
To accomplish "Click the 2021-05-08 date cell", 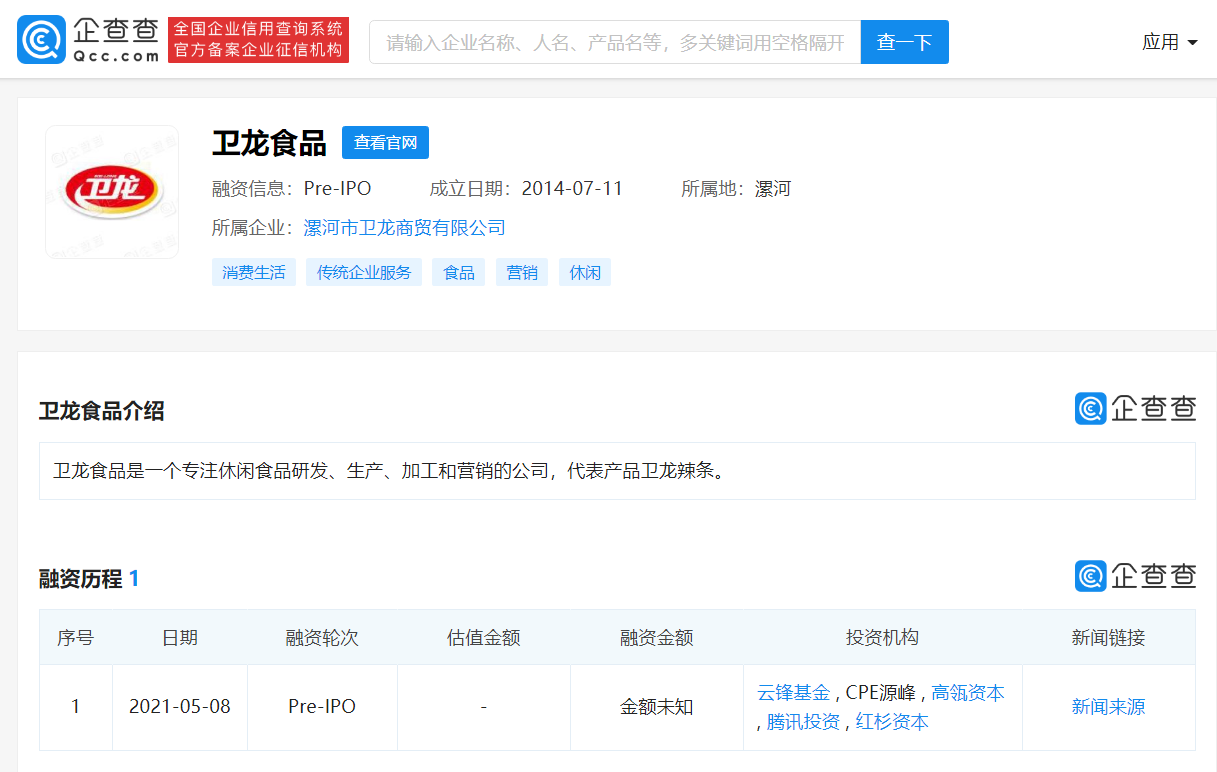I will point(180,707).
